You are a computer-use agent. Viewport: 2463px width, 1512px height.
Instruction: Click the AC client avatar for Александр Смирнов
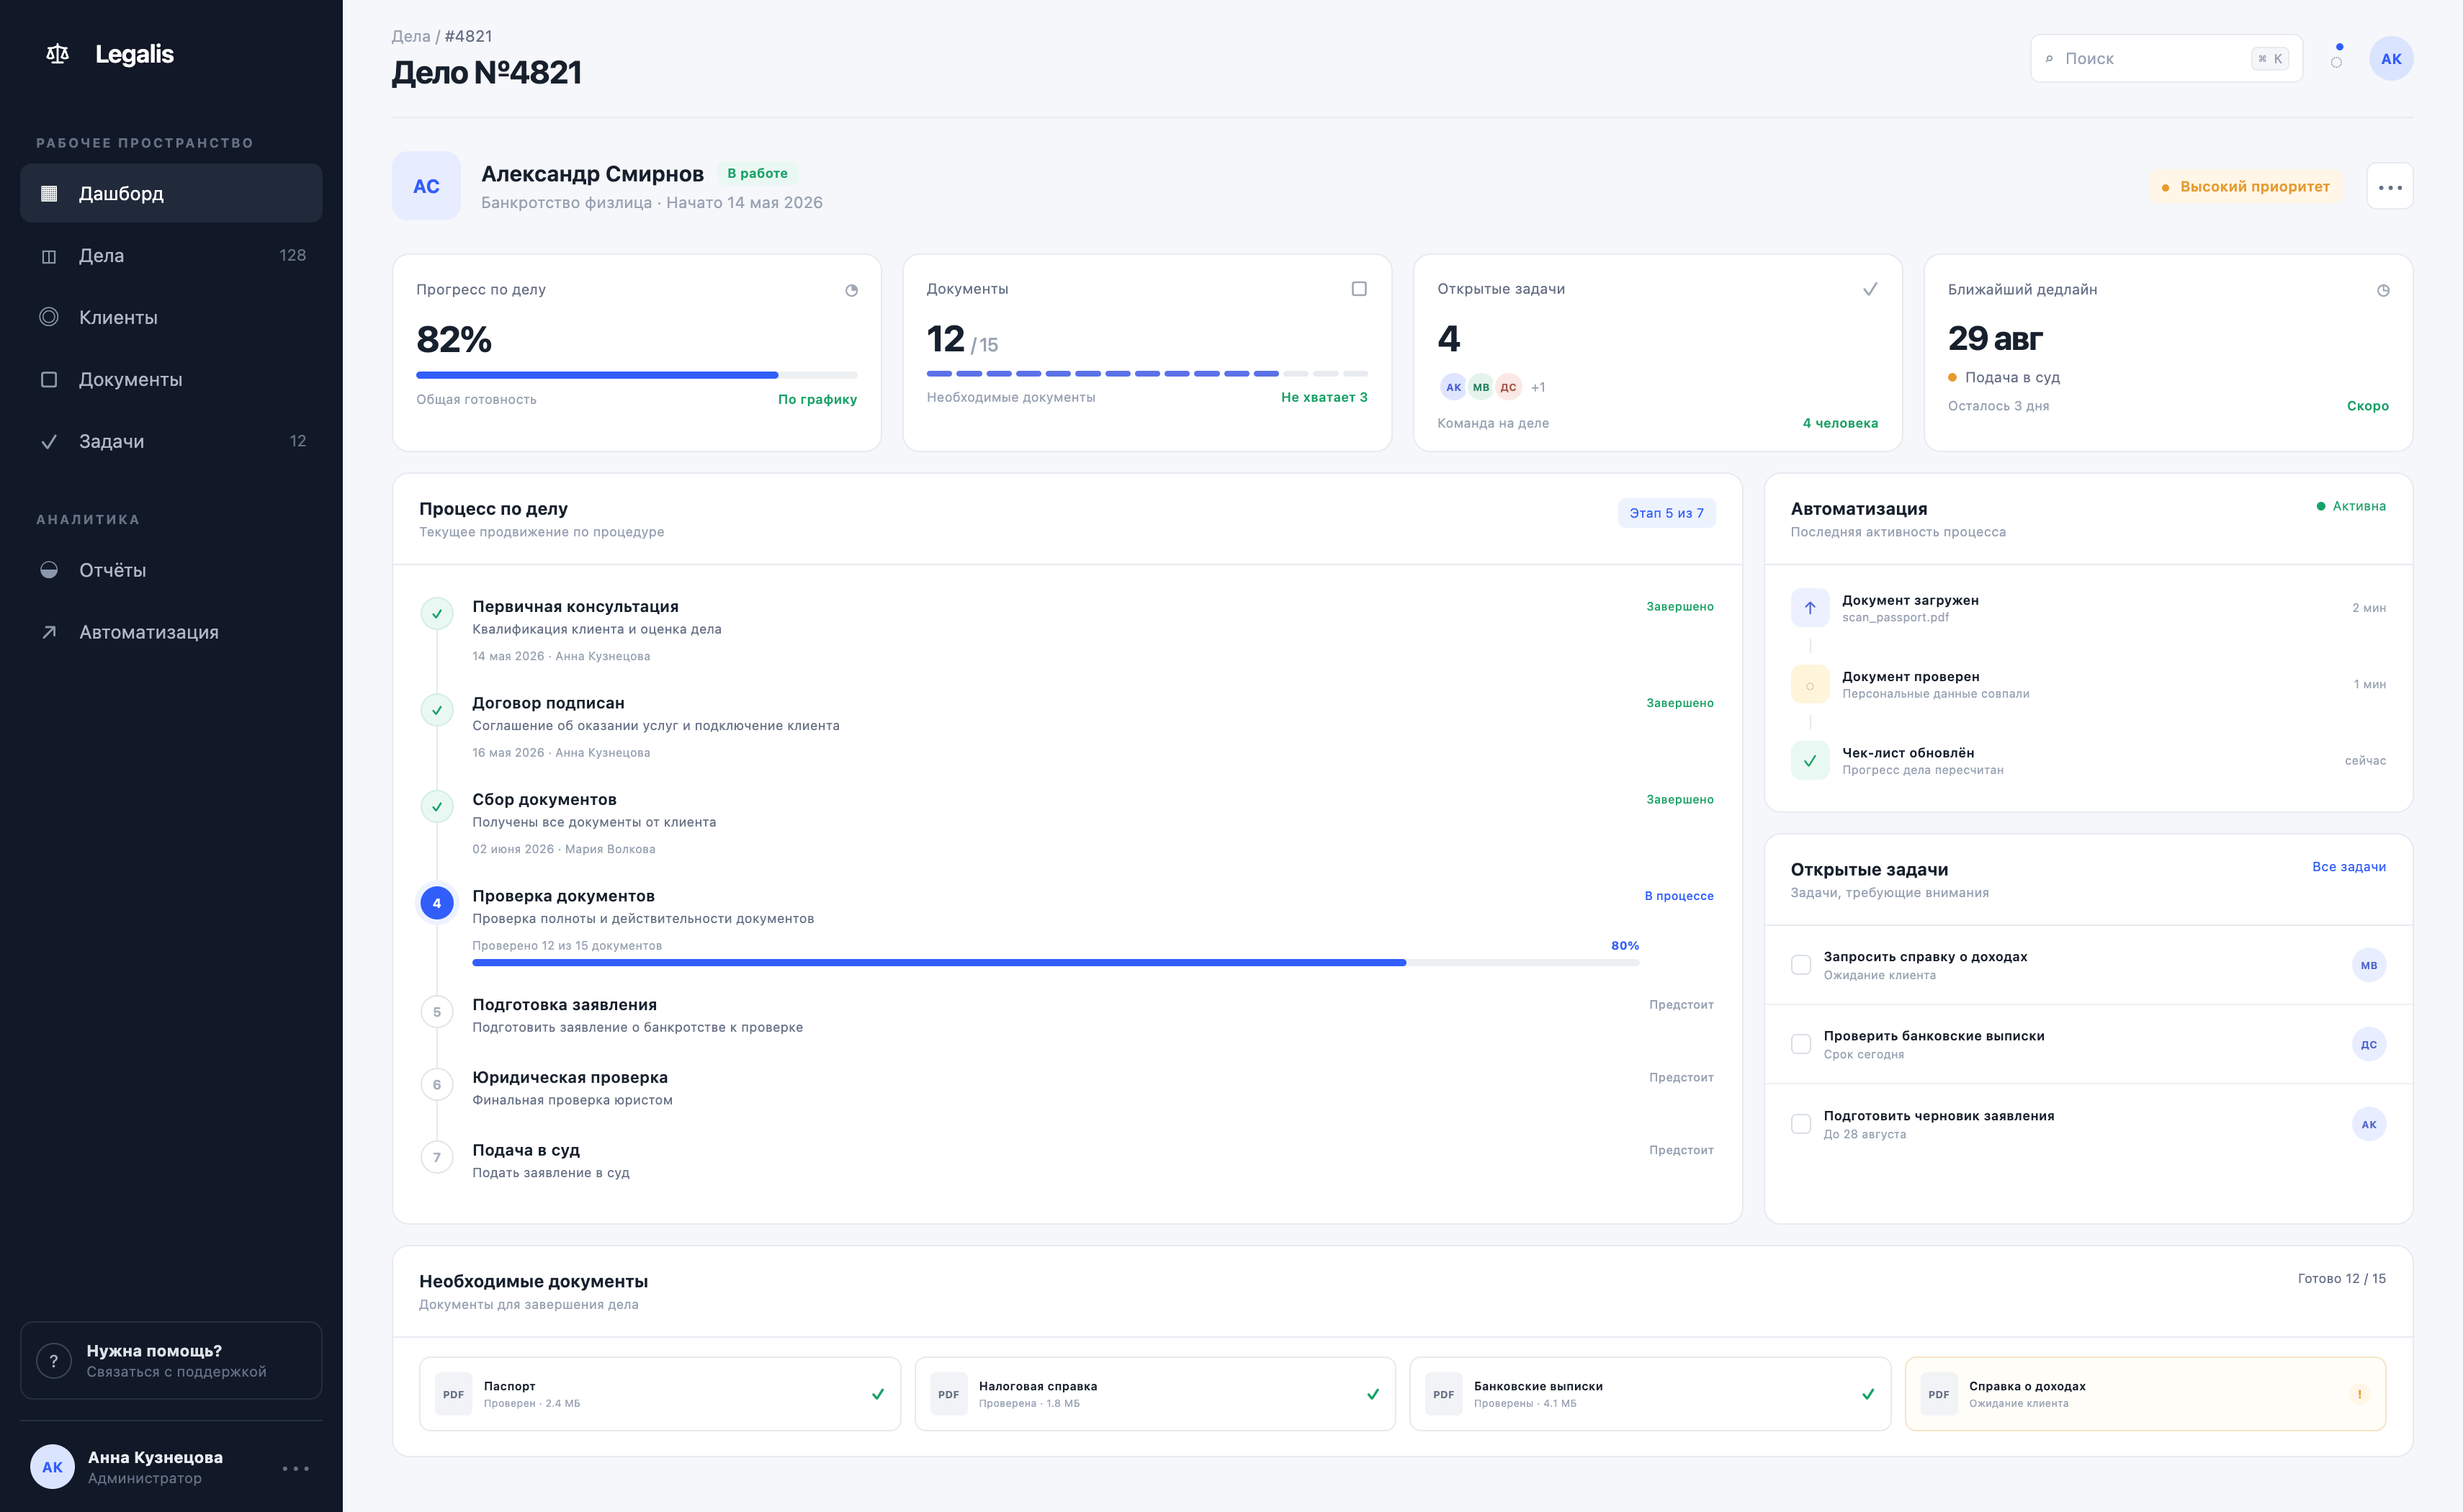coord(426,186)
